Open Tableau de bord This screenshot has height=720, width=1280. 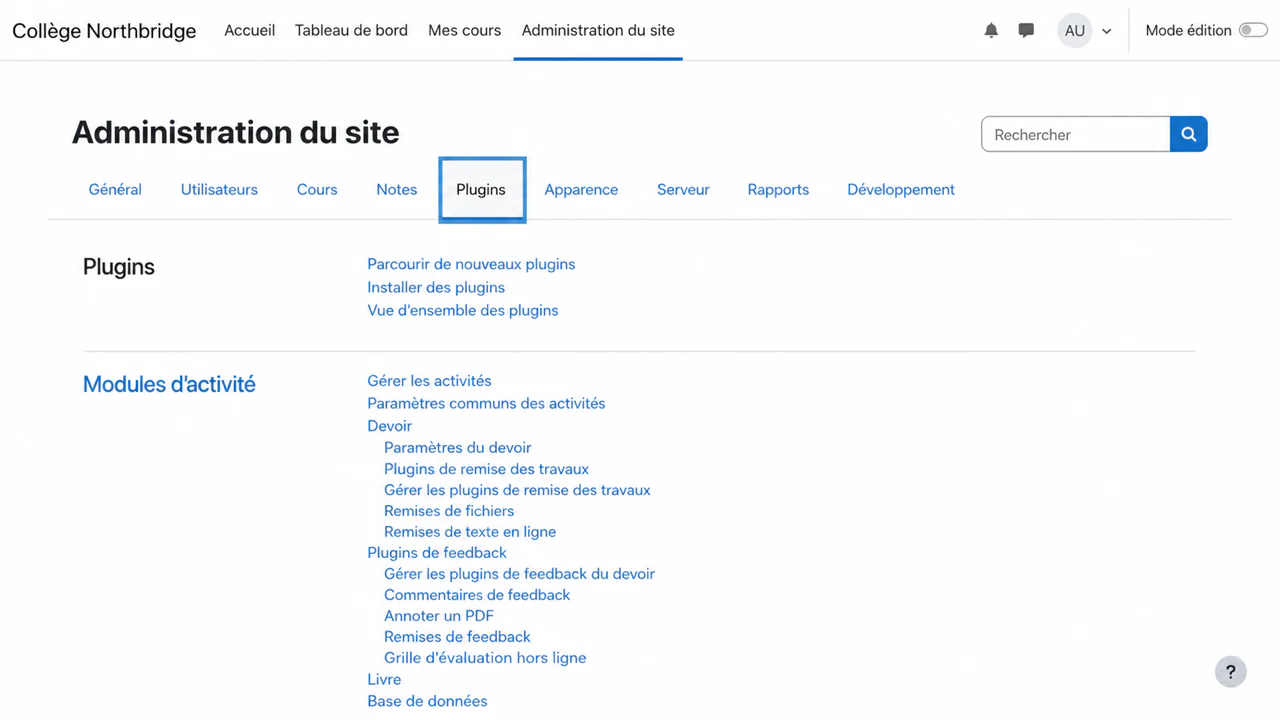[x=351, y=30]
